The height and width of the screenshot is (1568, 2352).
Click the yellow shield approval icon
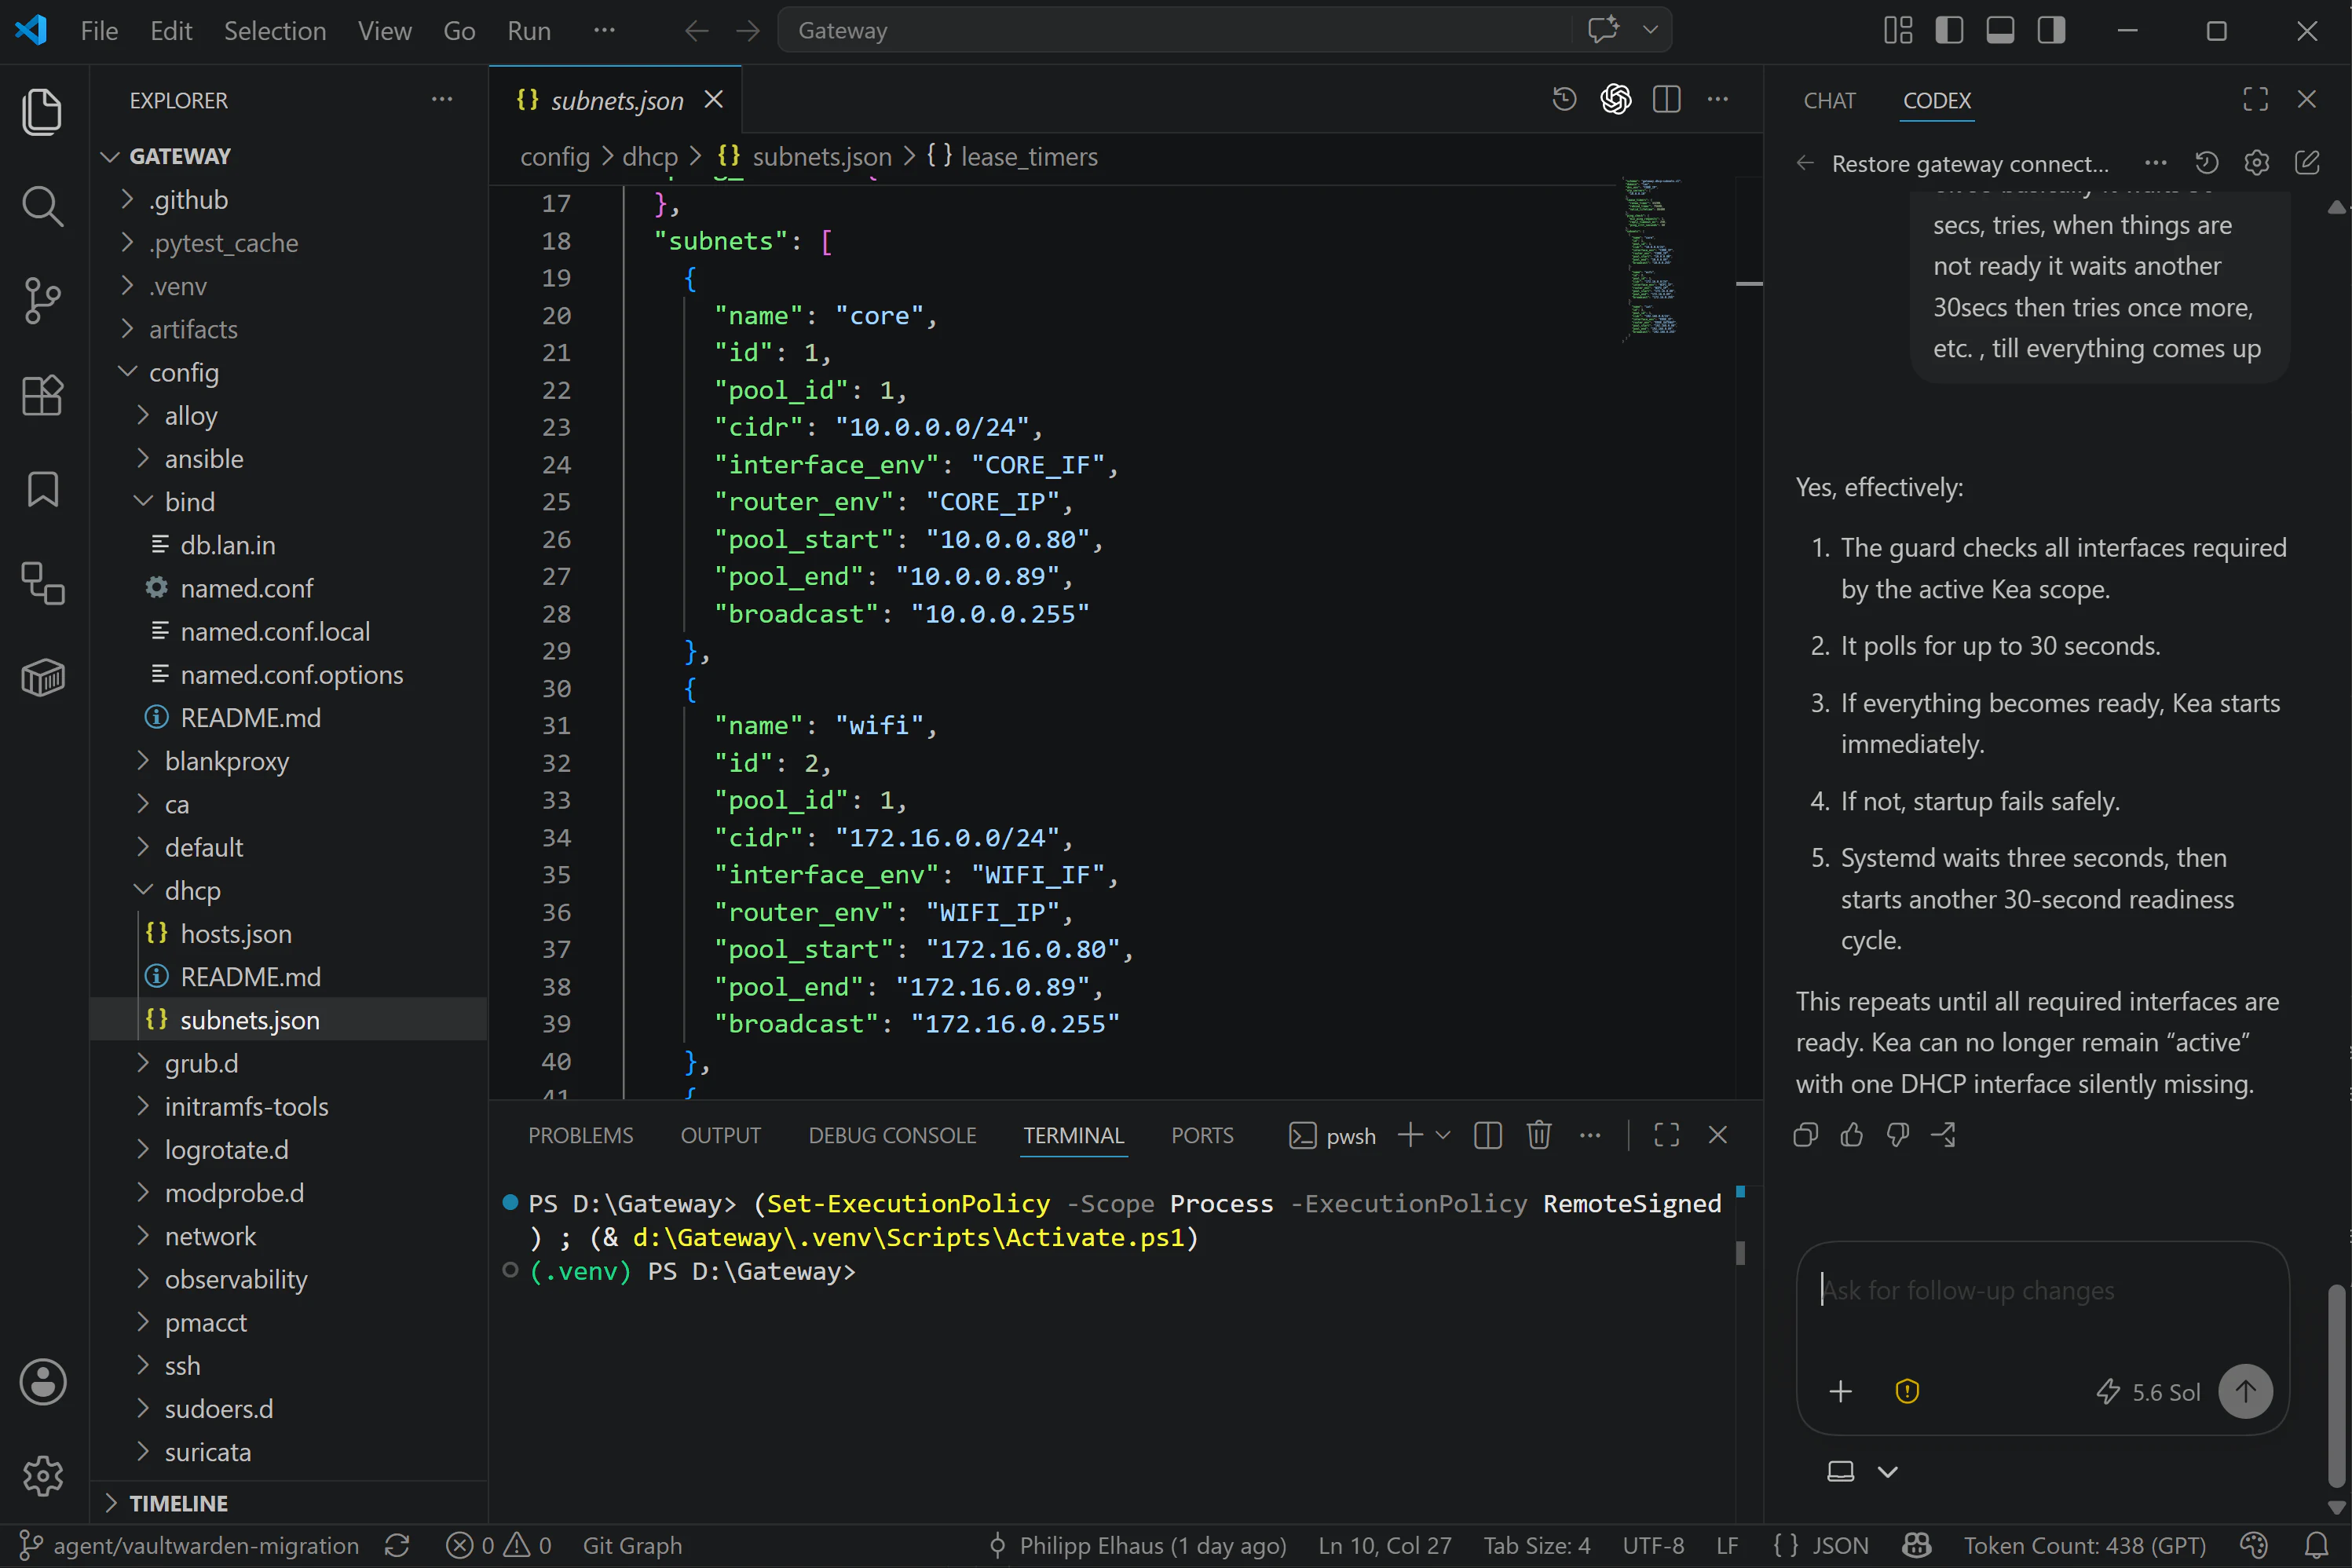1907,1391
